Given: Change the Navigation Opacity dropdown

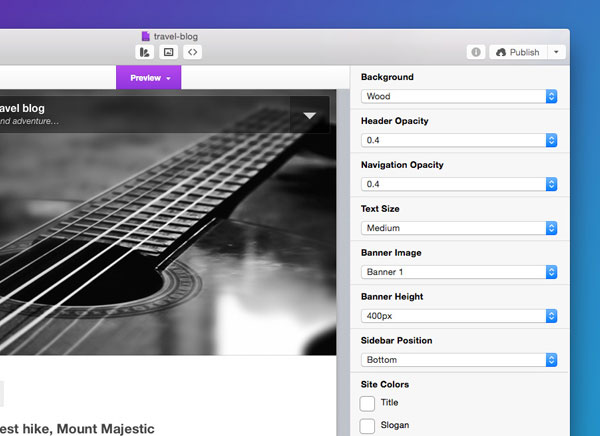Looking at the screenshot, I should coord(459,184).
